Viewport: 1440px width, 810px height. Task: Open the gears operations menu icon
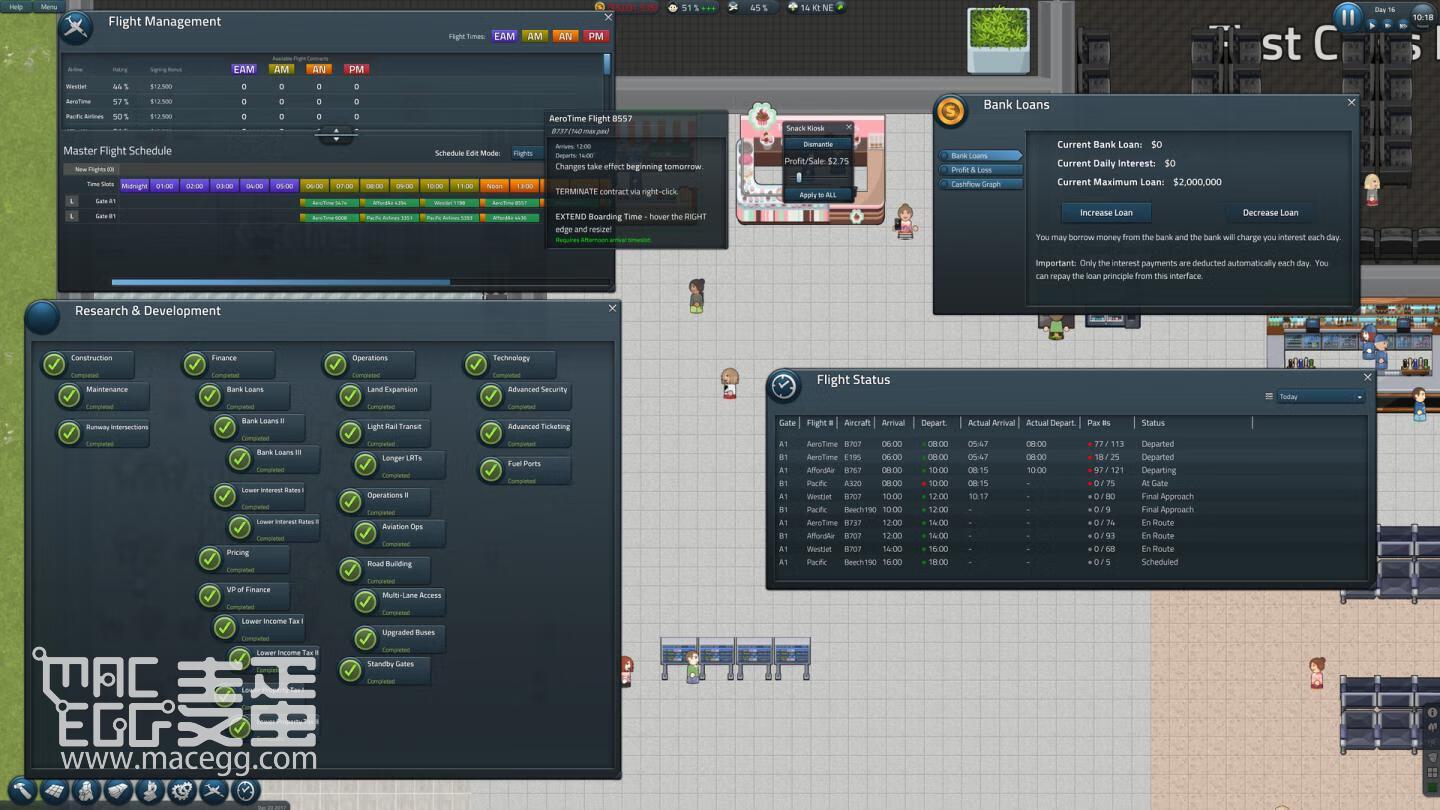[x=182, y=791]
